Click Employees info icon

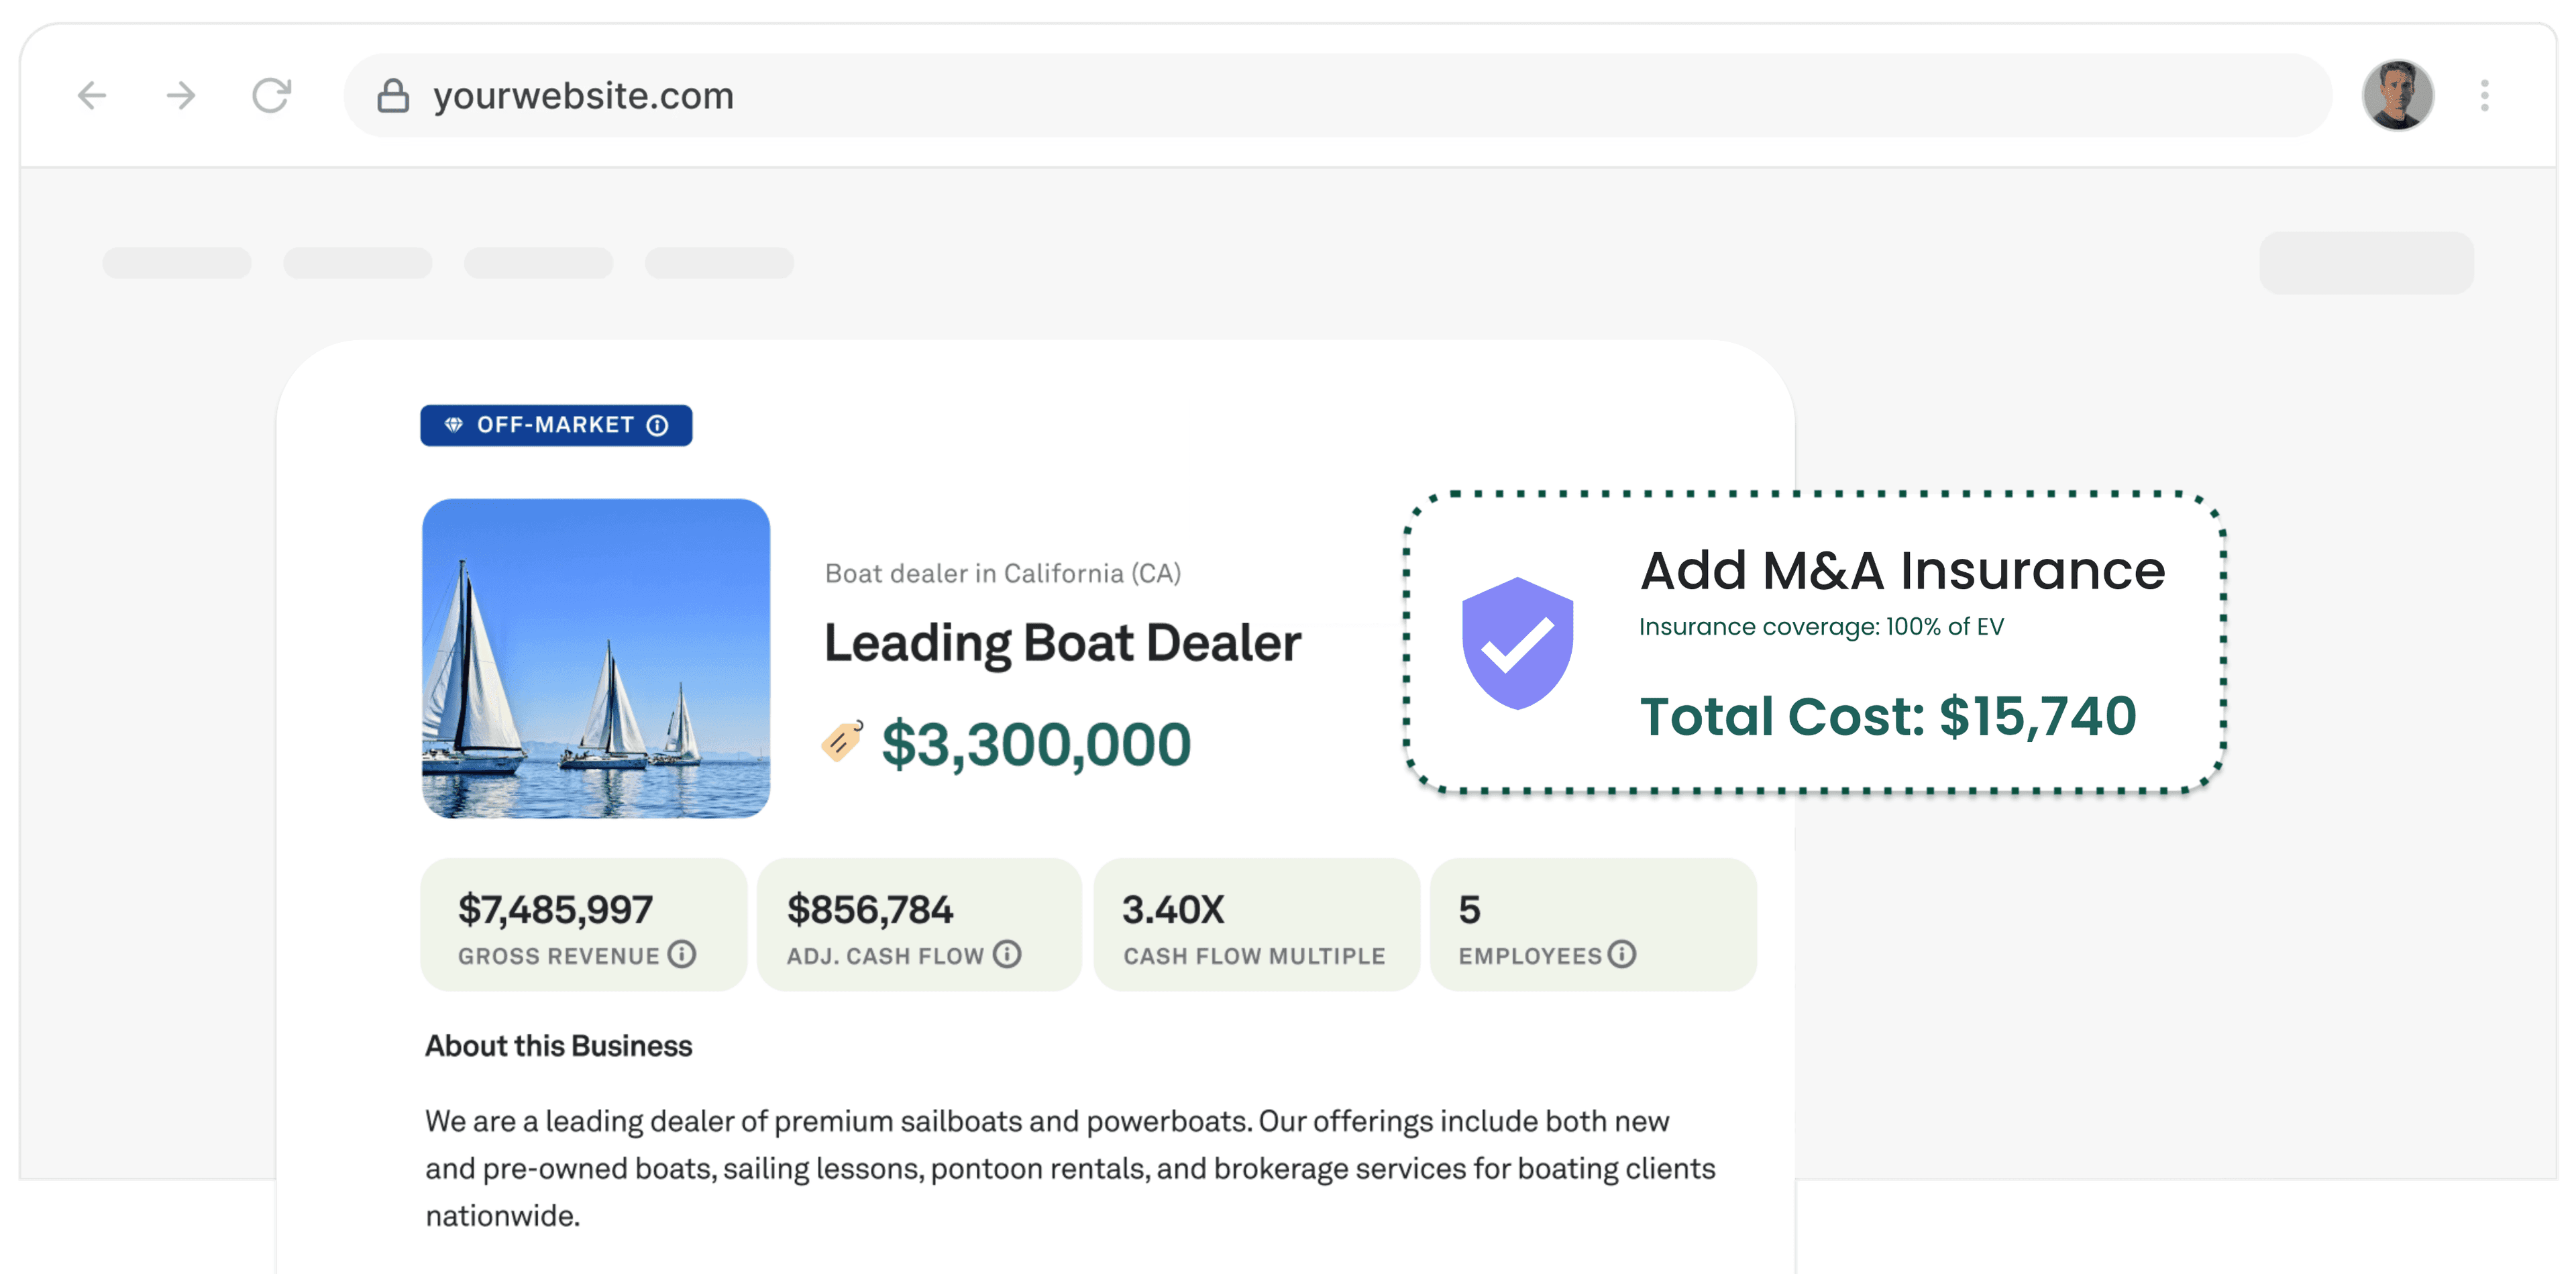click(1622, 954)
